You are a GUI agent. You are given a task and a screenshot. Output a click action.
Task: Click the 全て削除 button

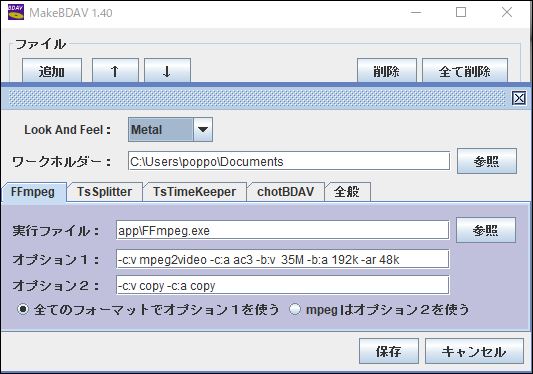pos(465,71)
